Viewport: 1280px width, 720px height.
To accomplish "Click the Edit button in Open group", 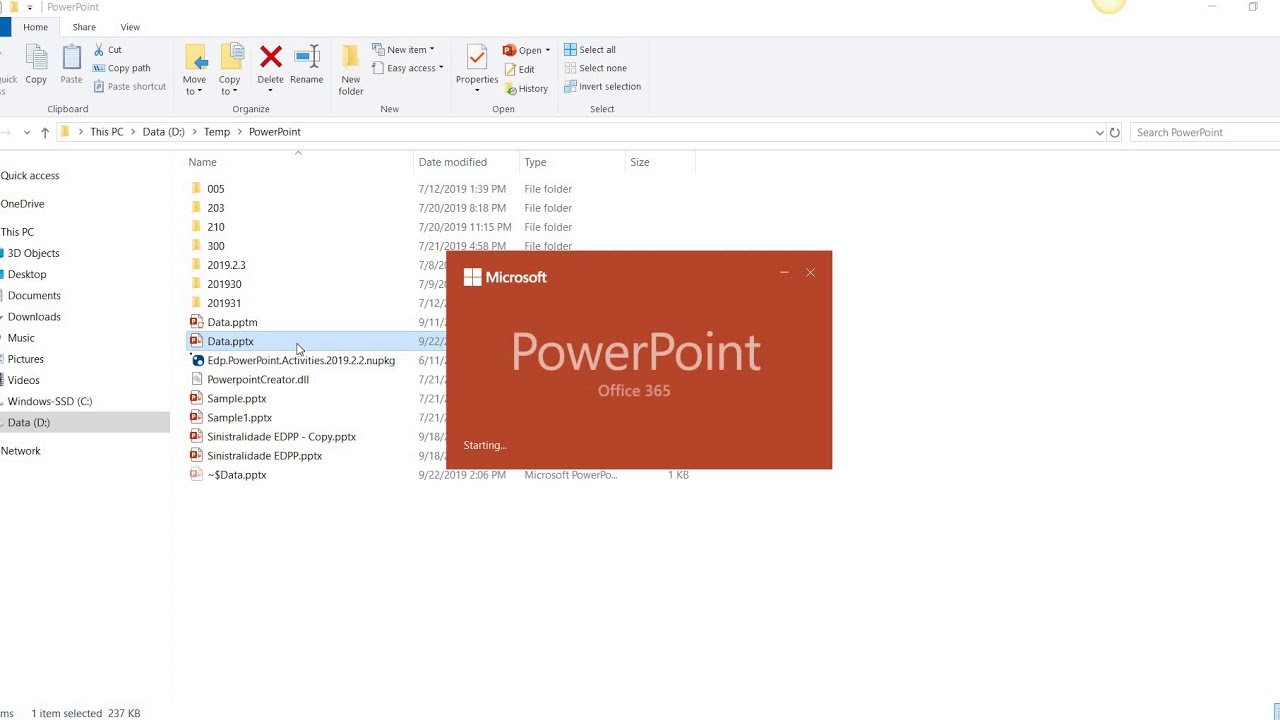I will click(519, 69).
